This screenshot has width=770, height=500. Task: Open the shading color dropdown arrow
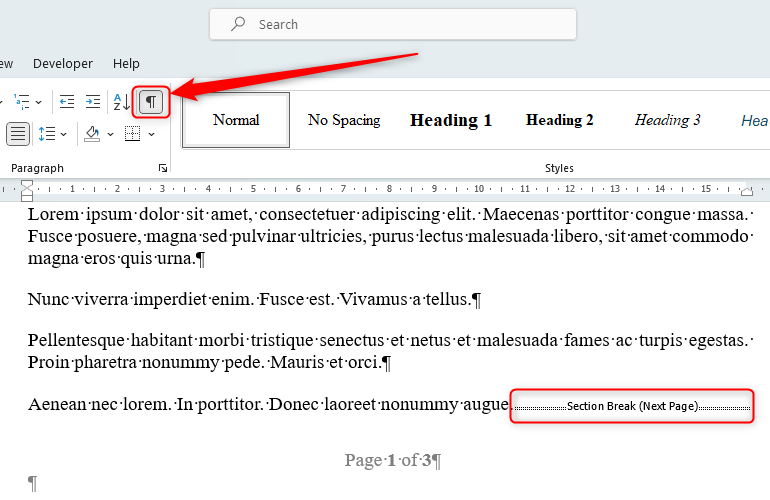[x=110, y=134]
